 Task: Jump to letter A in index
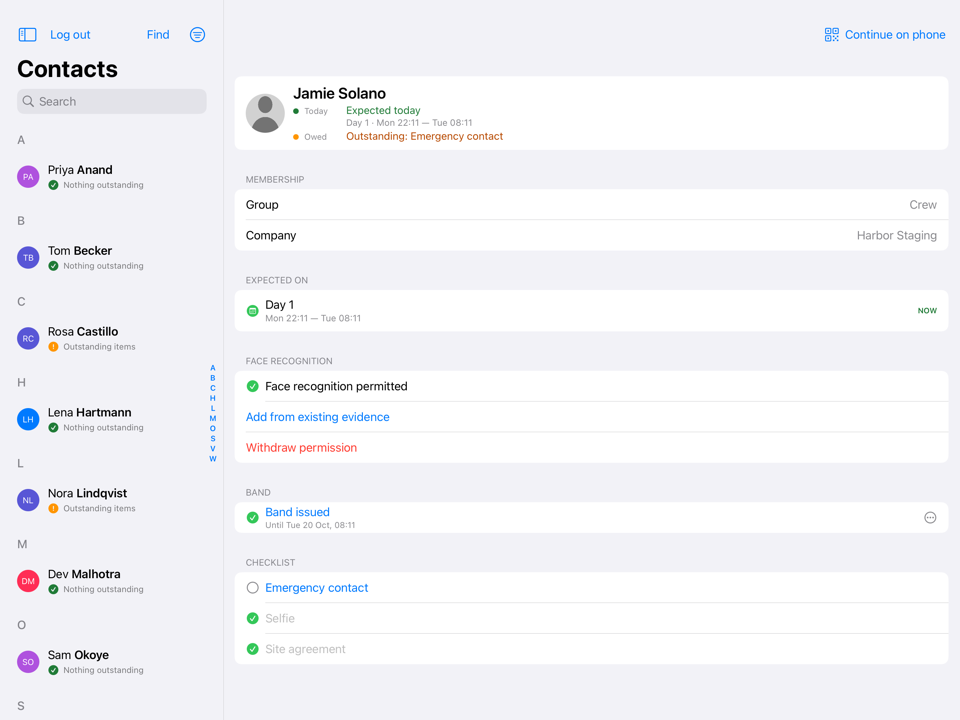click(212, 368)
